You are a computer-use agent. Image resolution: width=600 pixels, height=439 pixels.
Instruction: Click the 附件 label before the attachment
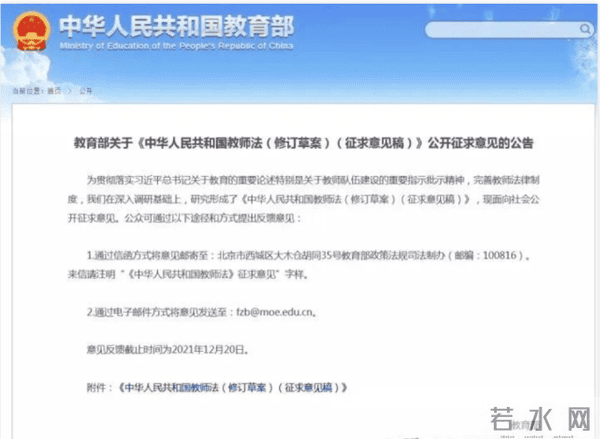tap(100, 384)
